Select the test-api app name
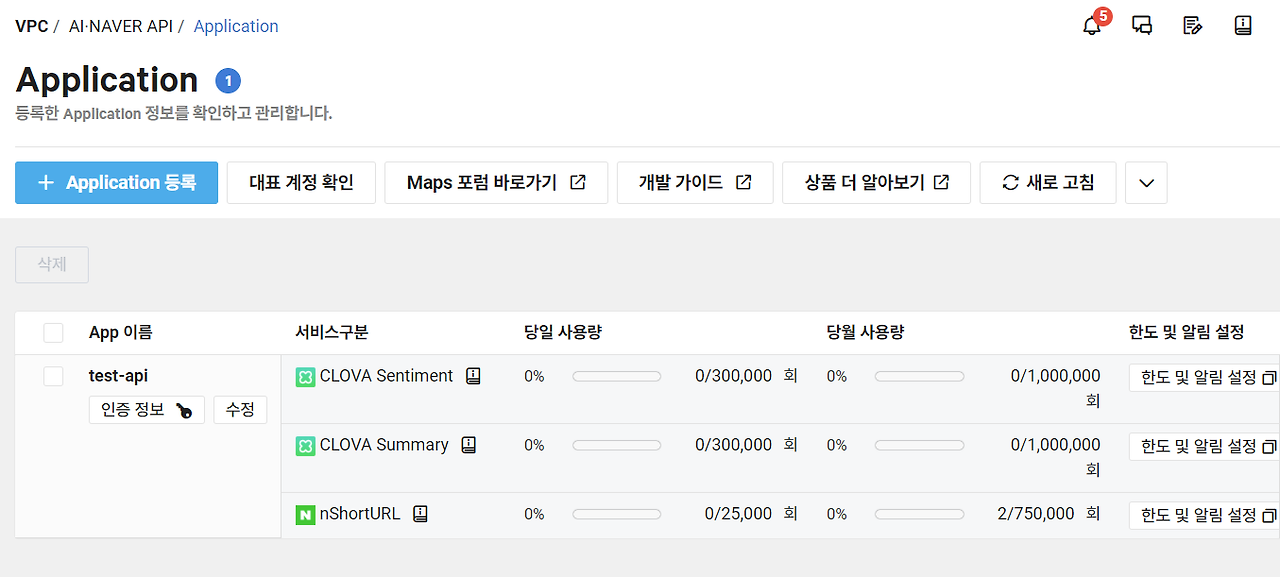The width and height of the screenshot is (1280, 577). pyautogui.click(x=119, y=376)
